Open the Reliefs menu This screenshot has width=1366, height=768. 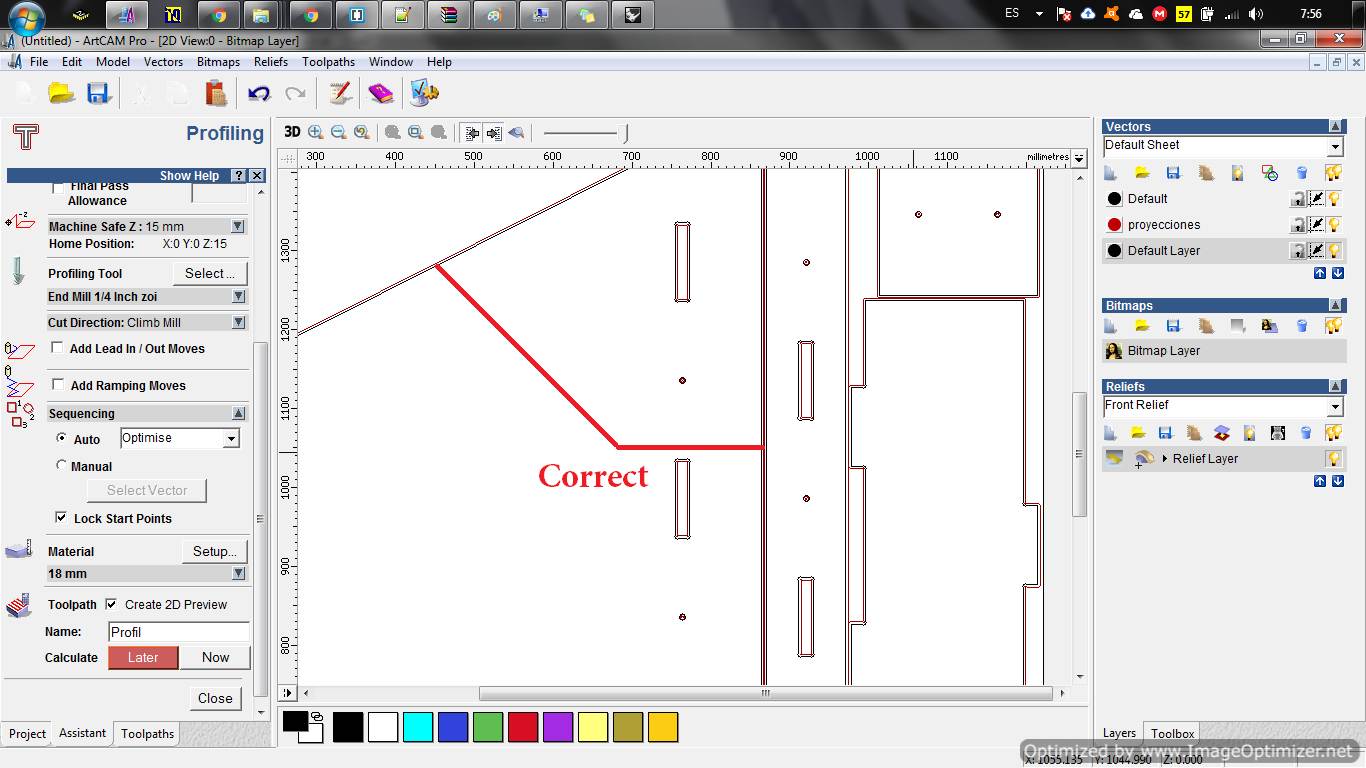pos(271,62)
